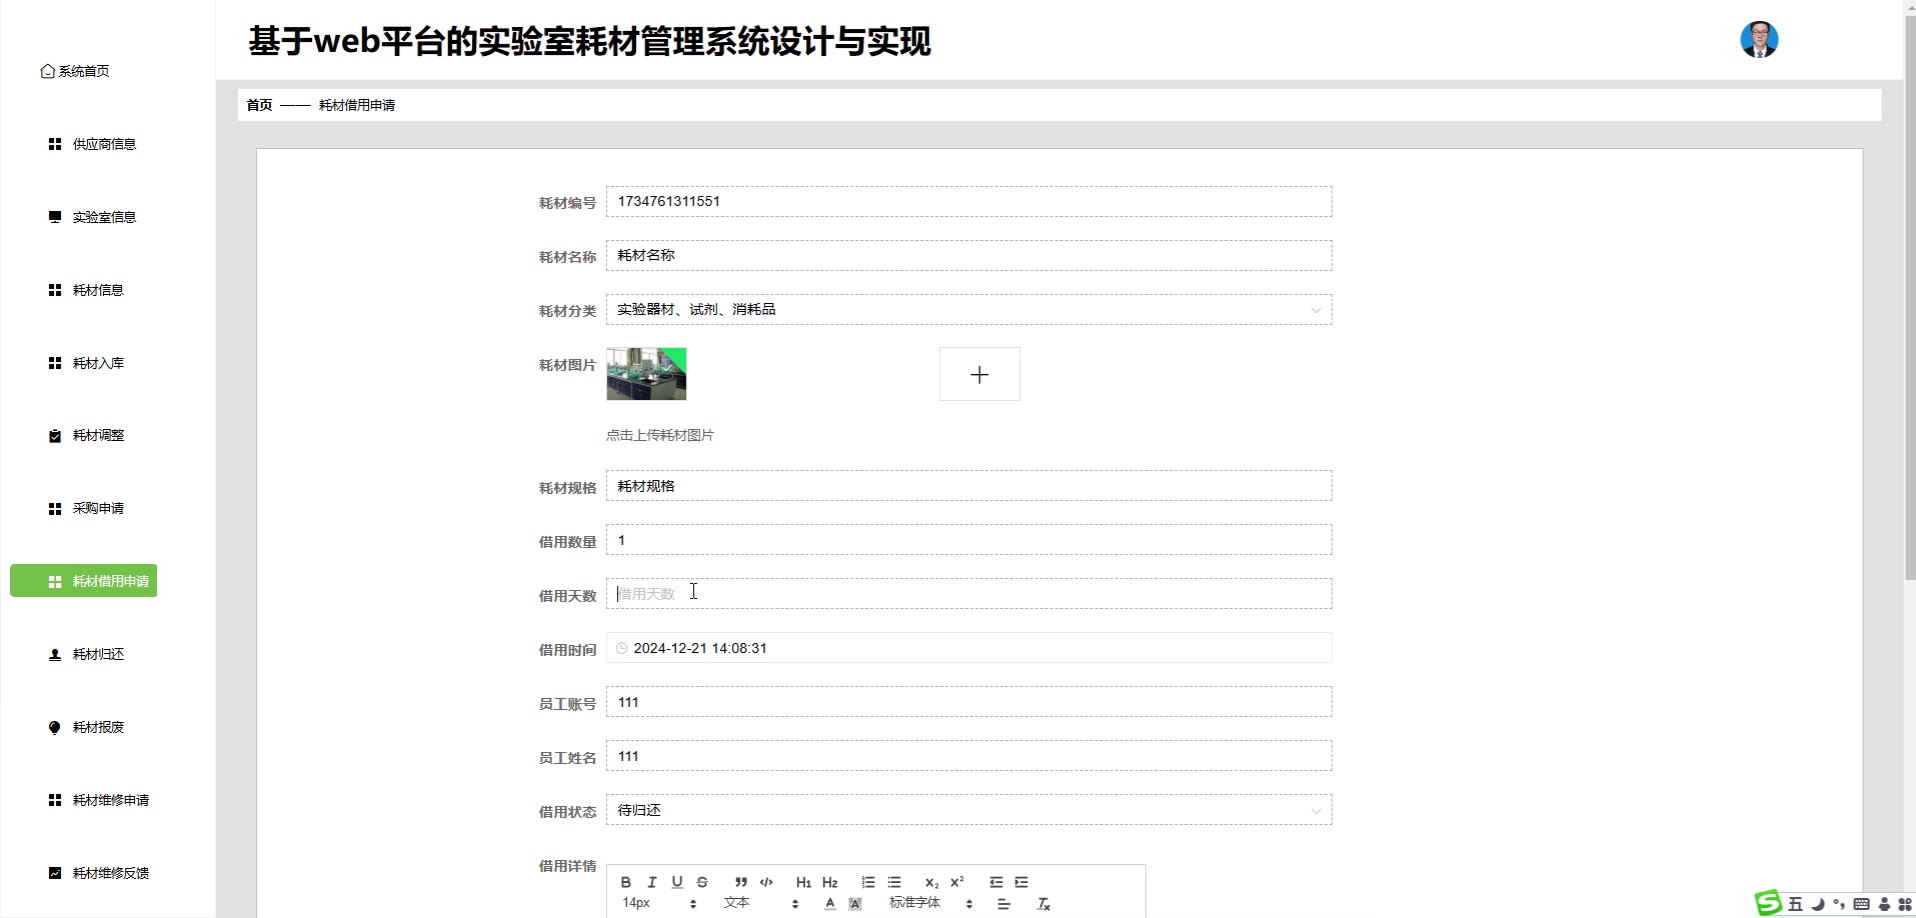Viewport: 1916px width, 918px height.
Task: Apply Heading 2 style
Action: (830, 882)
